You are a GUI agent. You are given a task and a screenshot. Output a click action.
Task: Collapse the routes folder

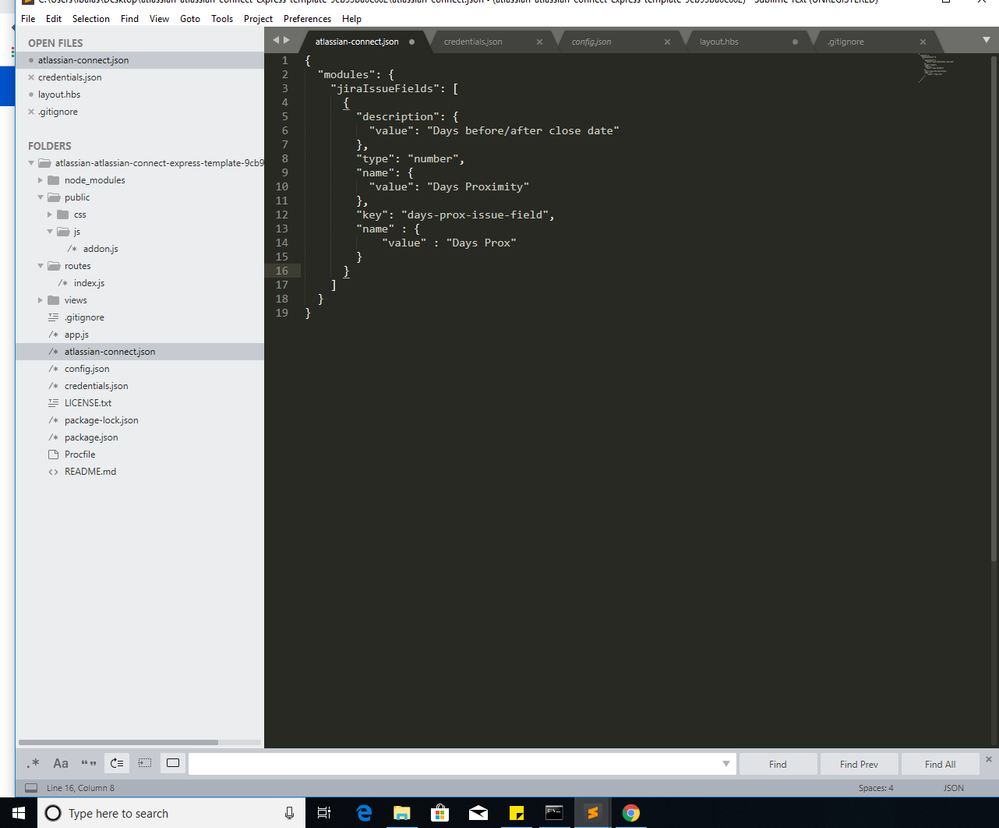[40, 266]
